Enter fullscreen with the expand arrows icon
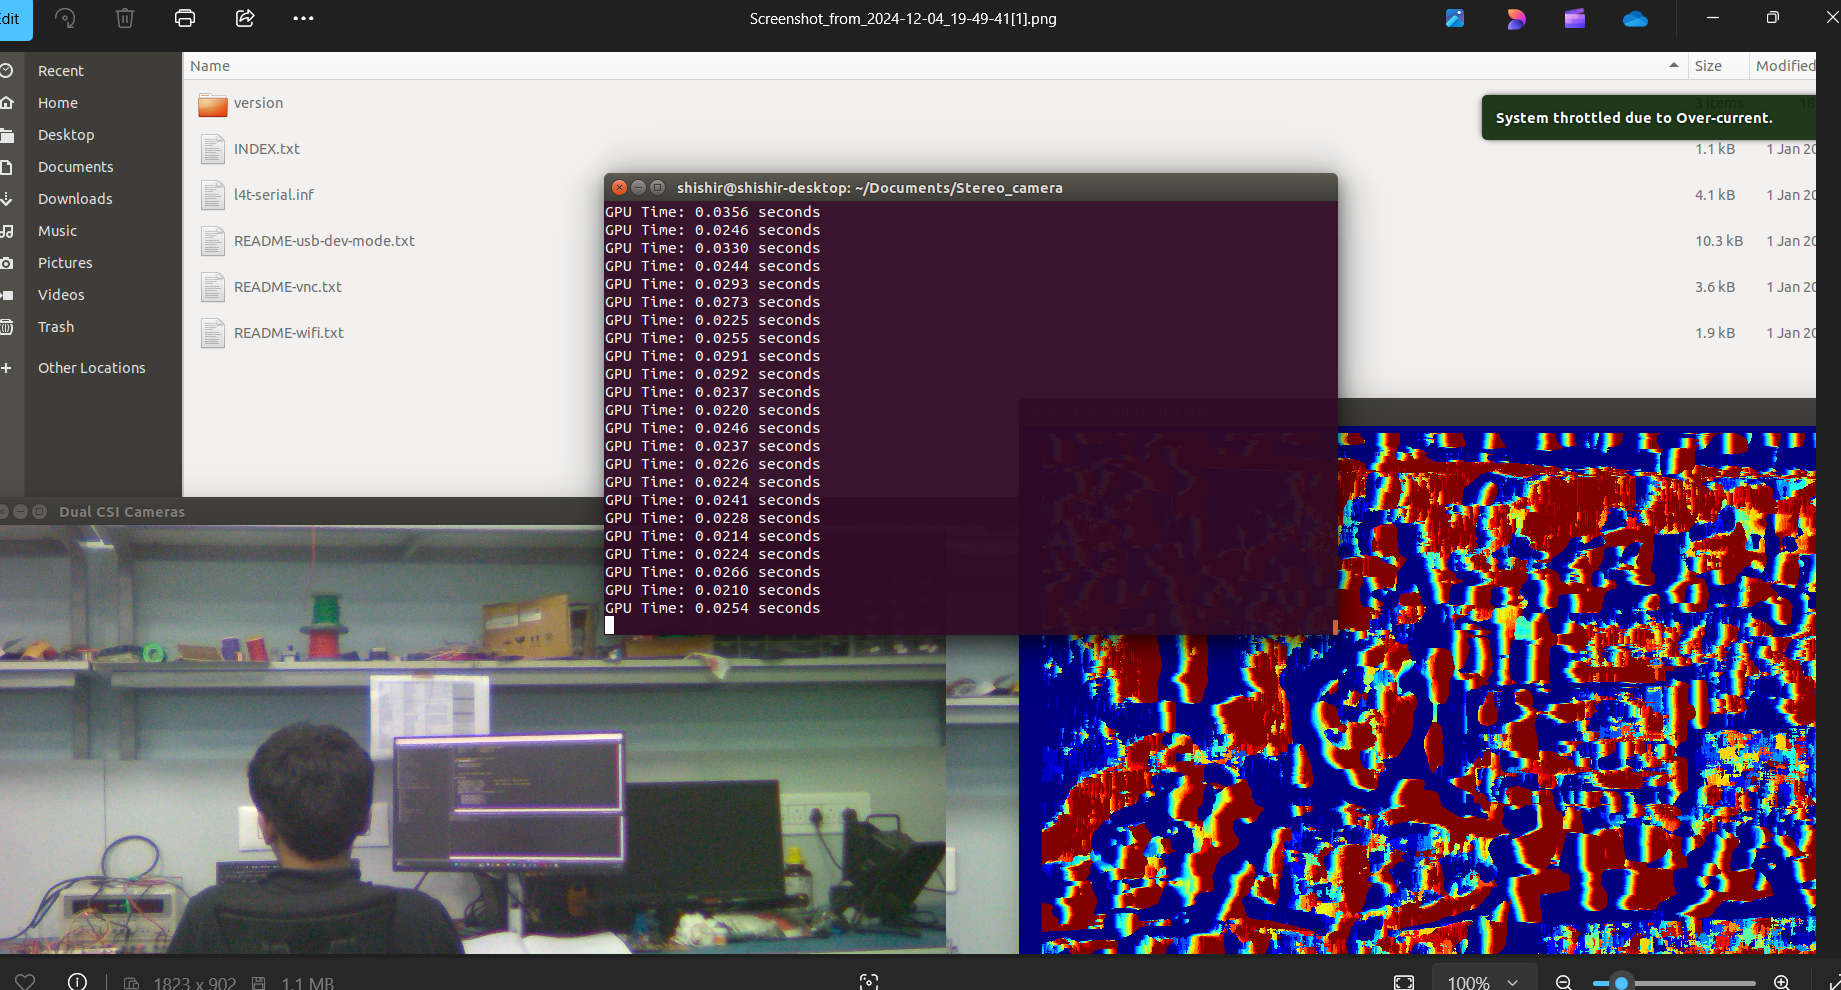This screenshot has width=1841, height=990. pos(1832,982)
